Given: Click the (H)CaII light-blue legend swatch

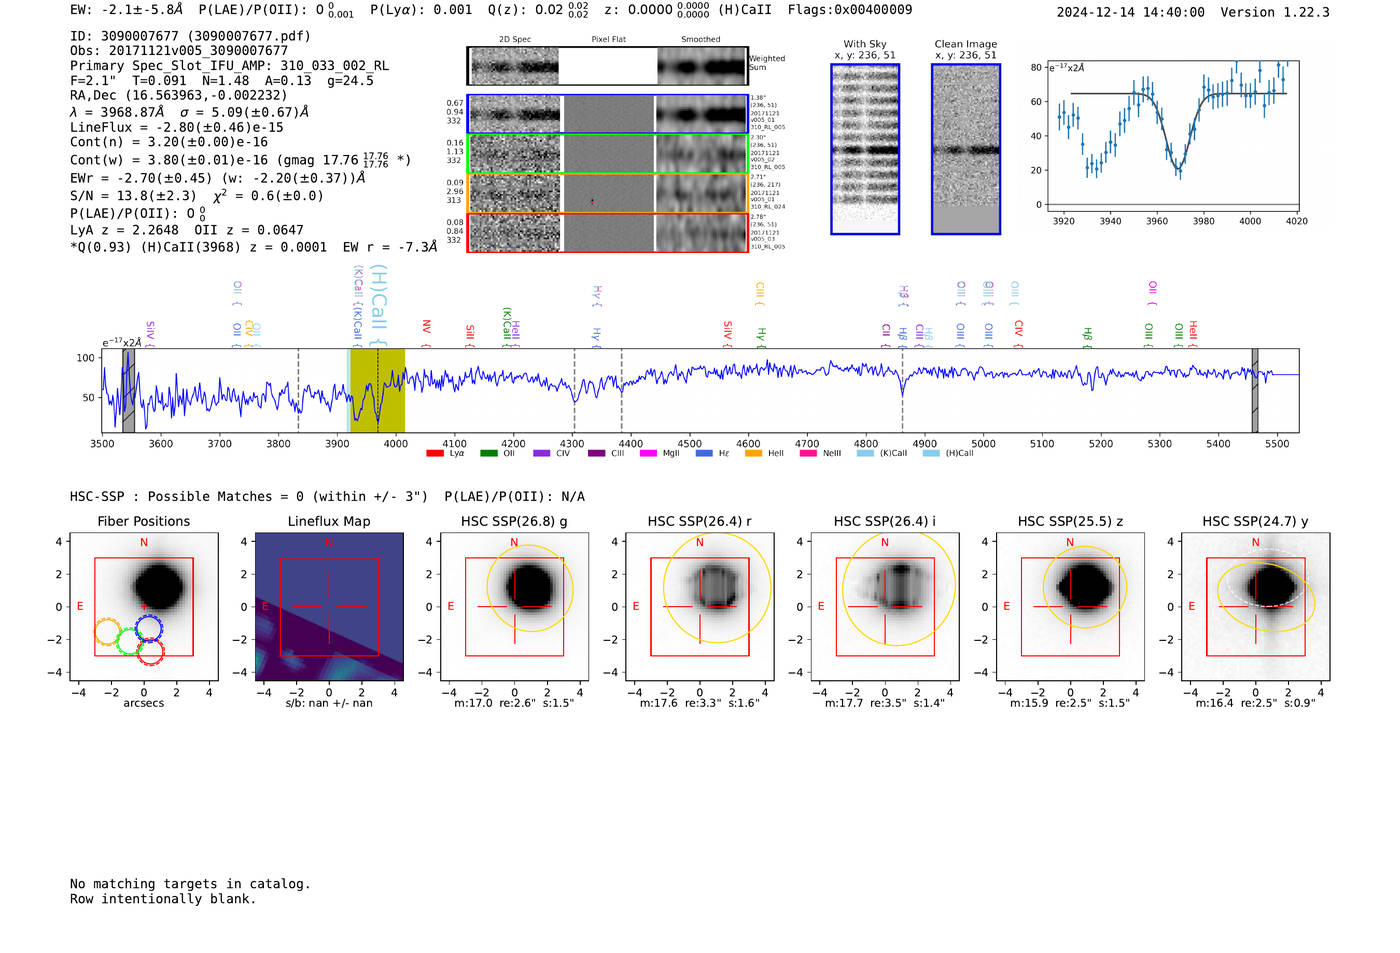Looking at the screenshot, I should 931,453.
